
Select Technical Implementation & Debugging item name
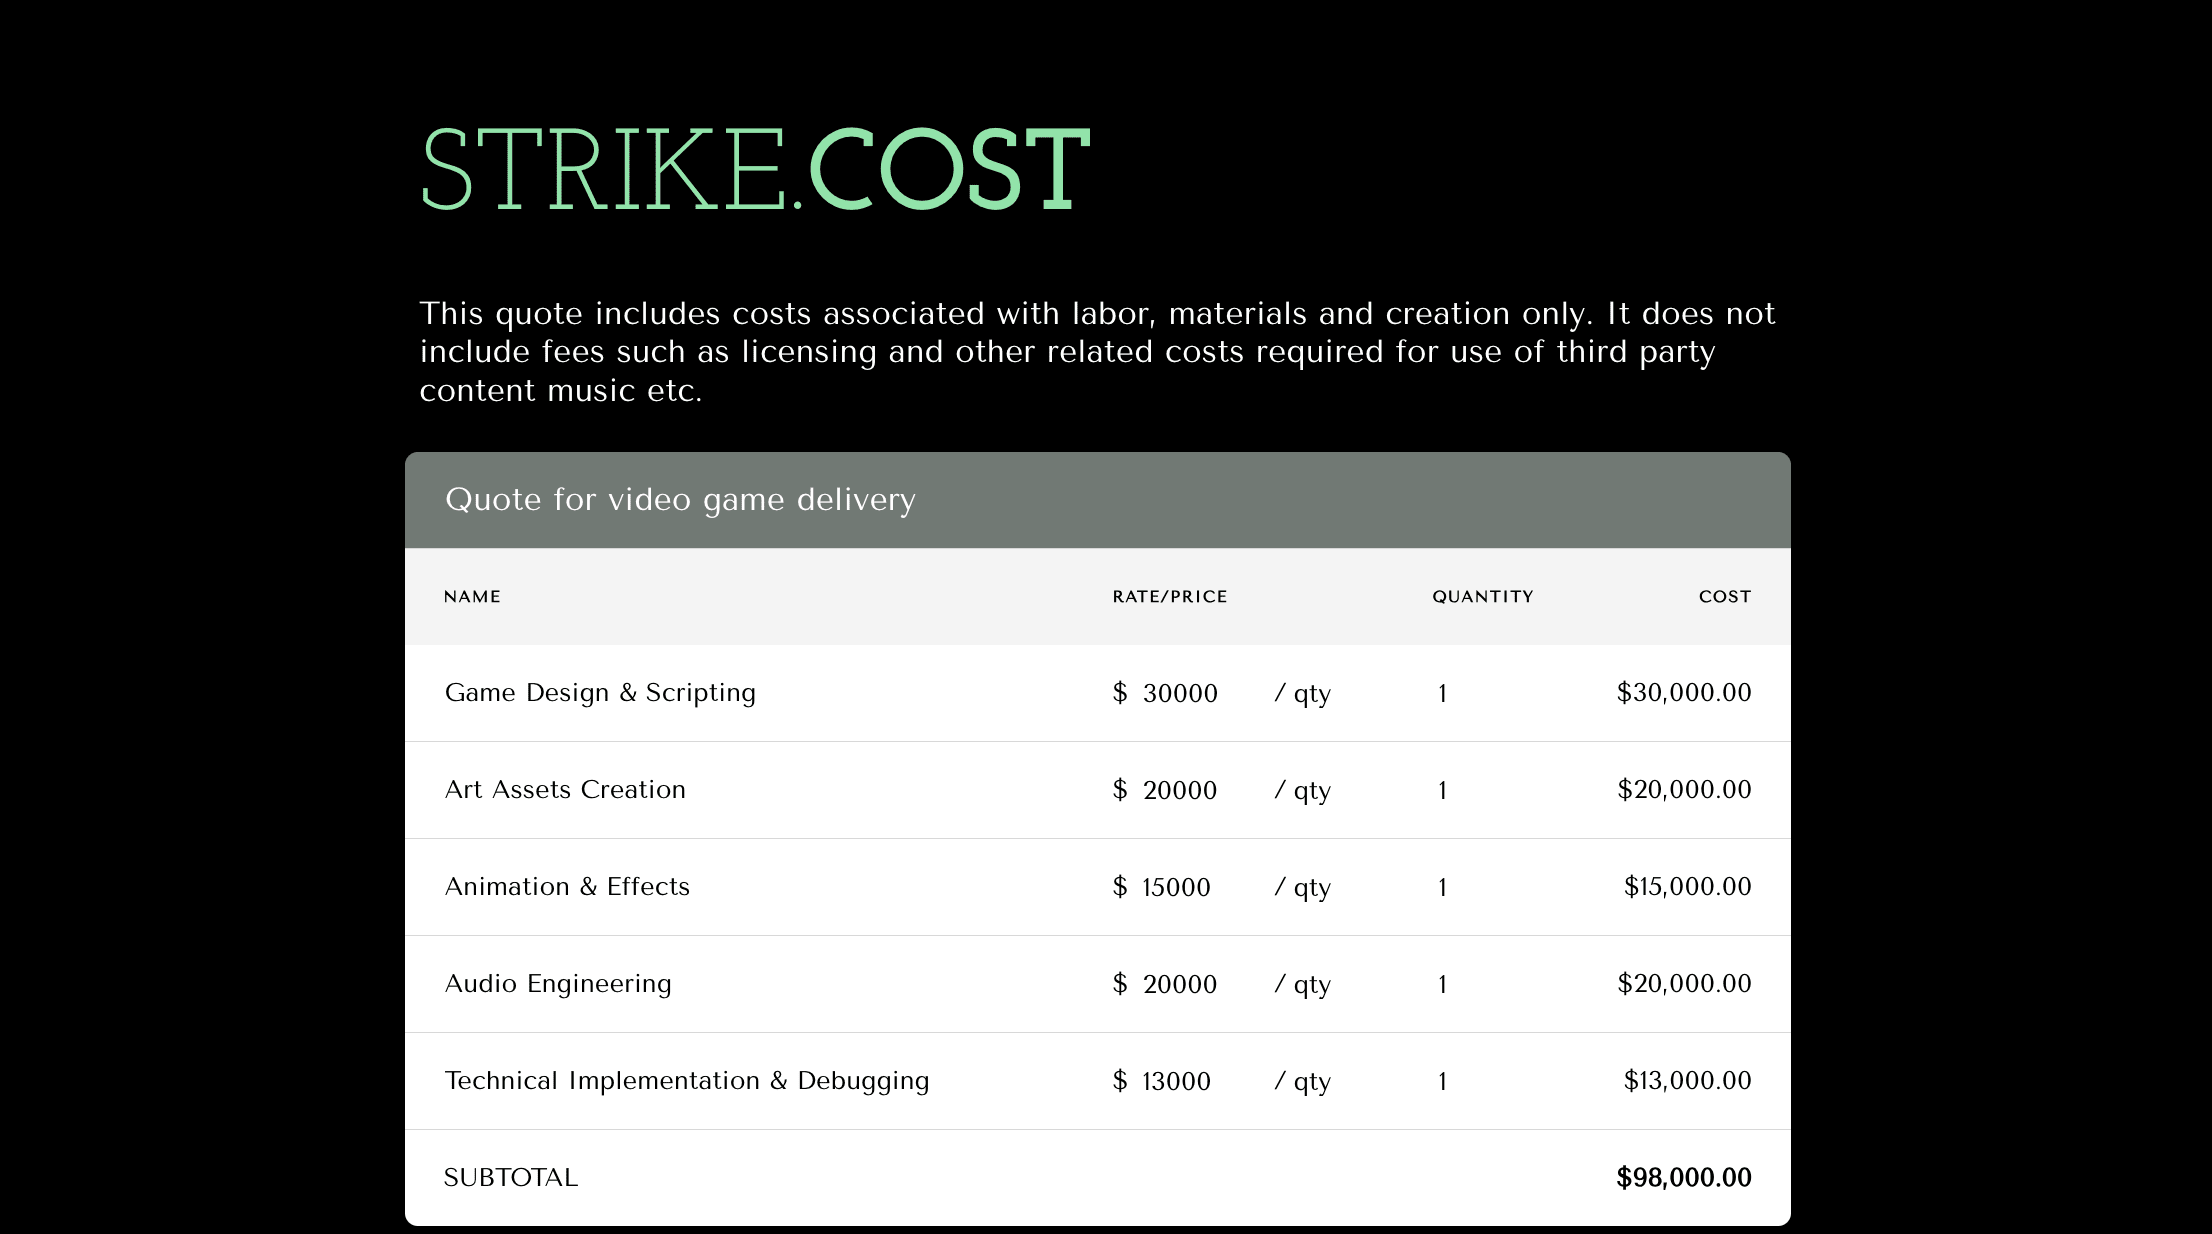687,1081
